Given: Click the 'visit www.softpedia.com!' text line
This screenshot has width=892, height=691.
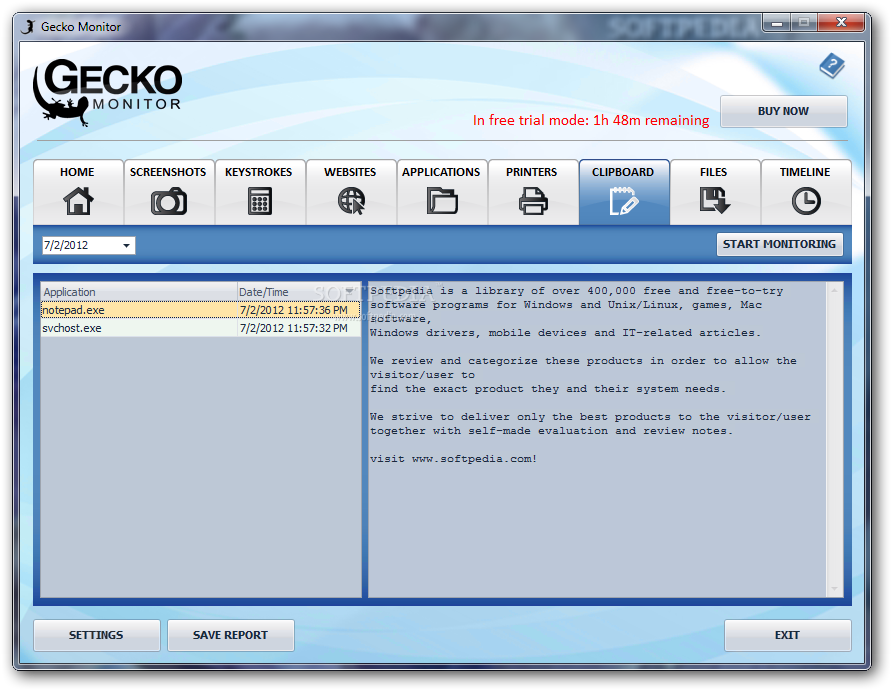Looking at the screenshot, I should point(453,458).
